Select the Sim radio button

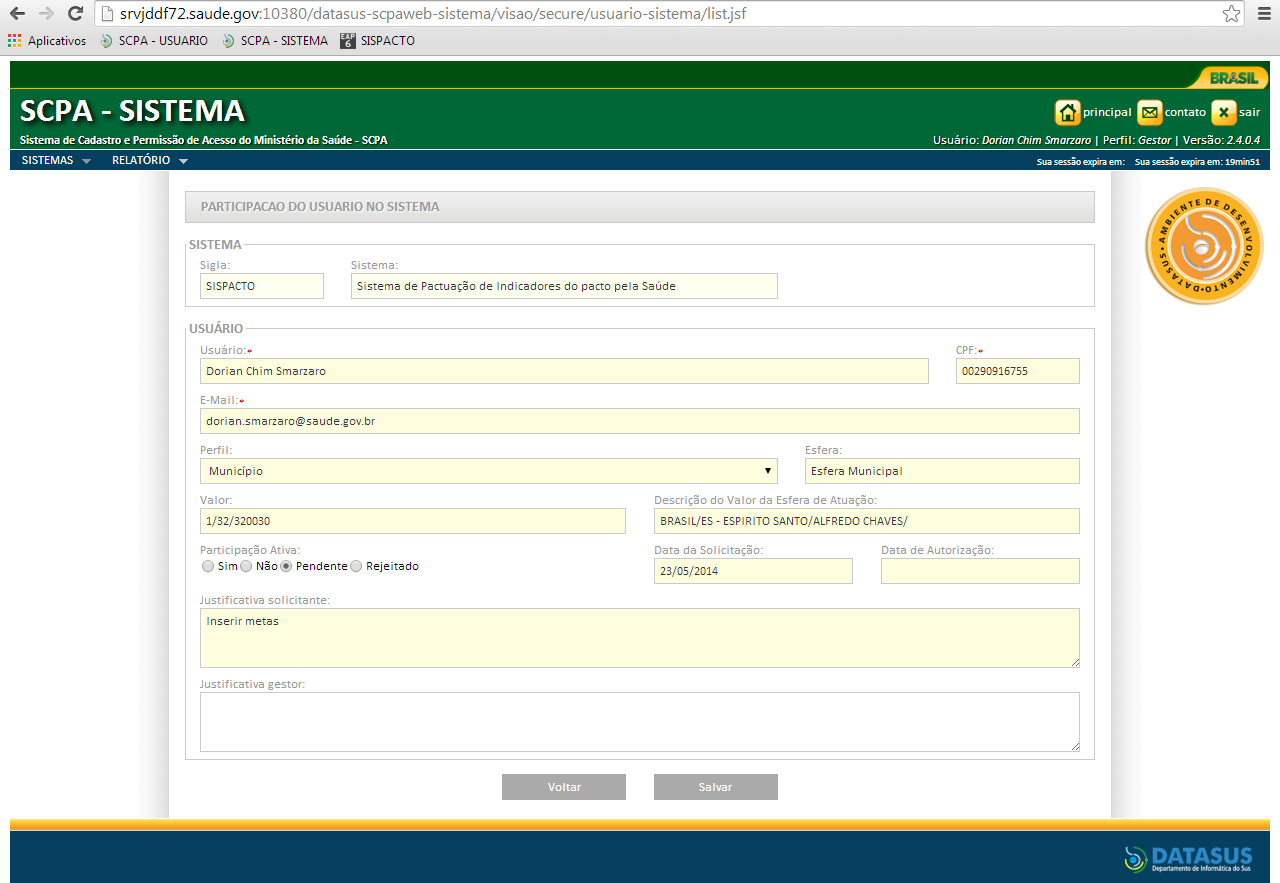click(208, 566)
